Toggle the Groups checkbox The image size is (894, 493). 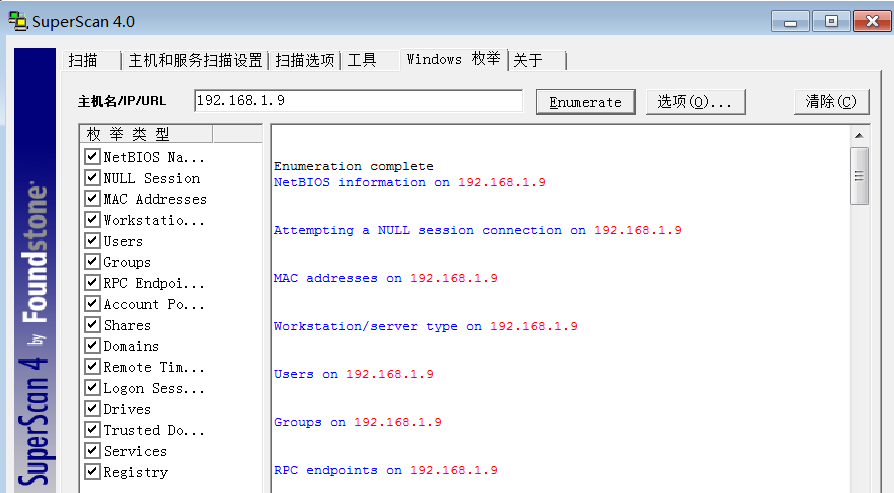coord(92,262)
